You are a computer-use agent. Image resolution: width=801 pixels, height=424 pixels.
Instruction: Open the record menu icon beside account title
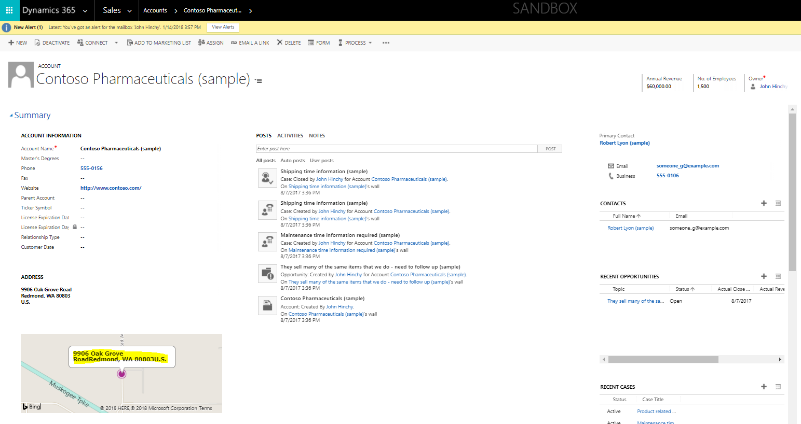tap(259, 81)
